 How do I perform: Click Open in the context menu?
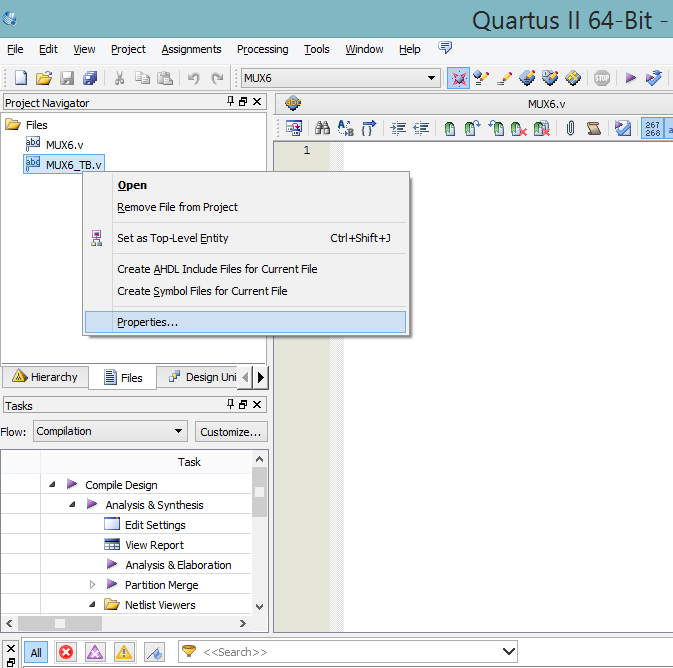[245, 185]
